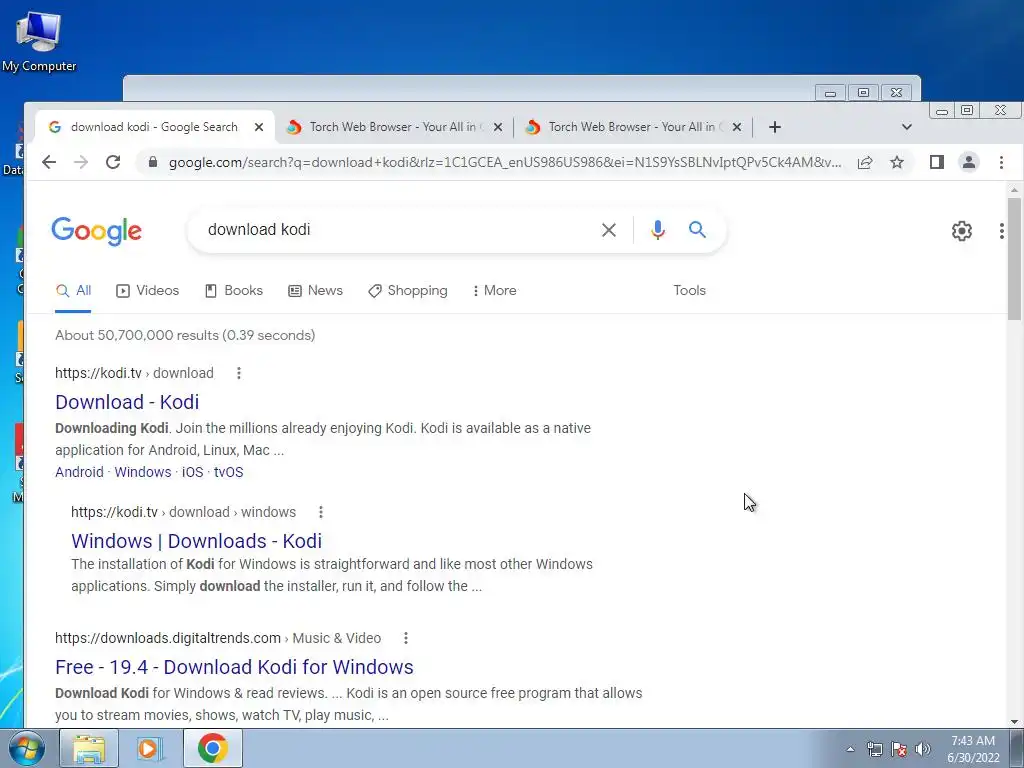Launch the media player taskbar icon
The height and width of the screenshot is (768, 1024).
pos(150,748)
